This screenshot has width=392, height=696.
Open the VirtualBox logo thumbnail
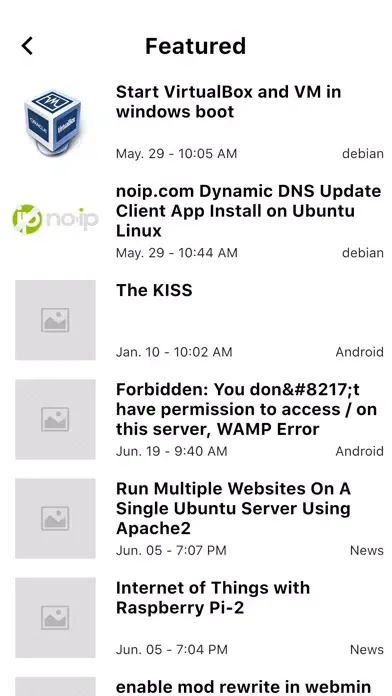click(x=53, y=122)
